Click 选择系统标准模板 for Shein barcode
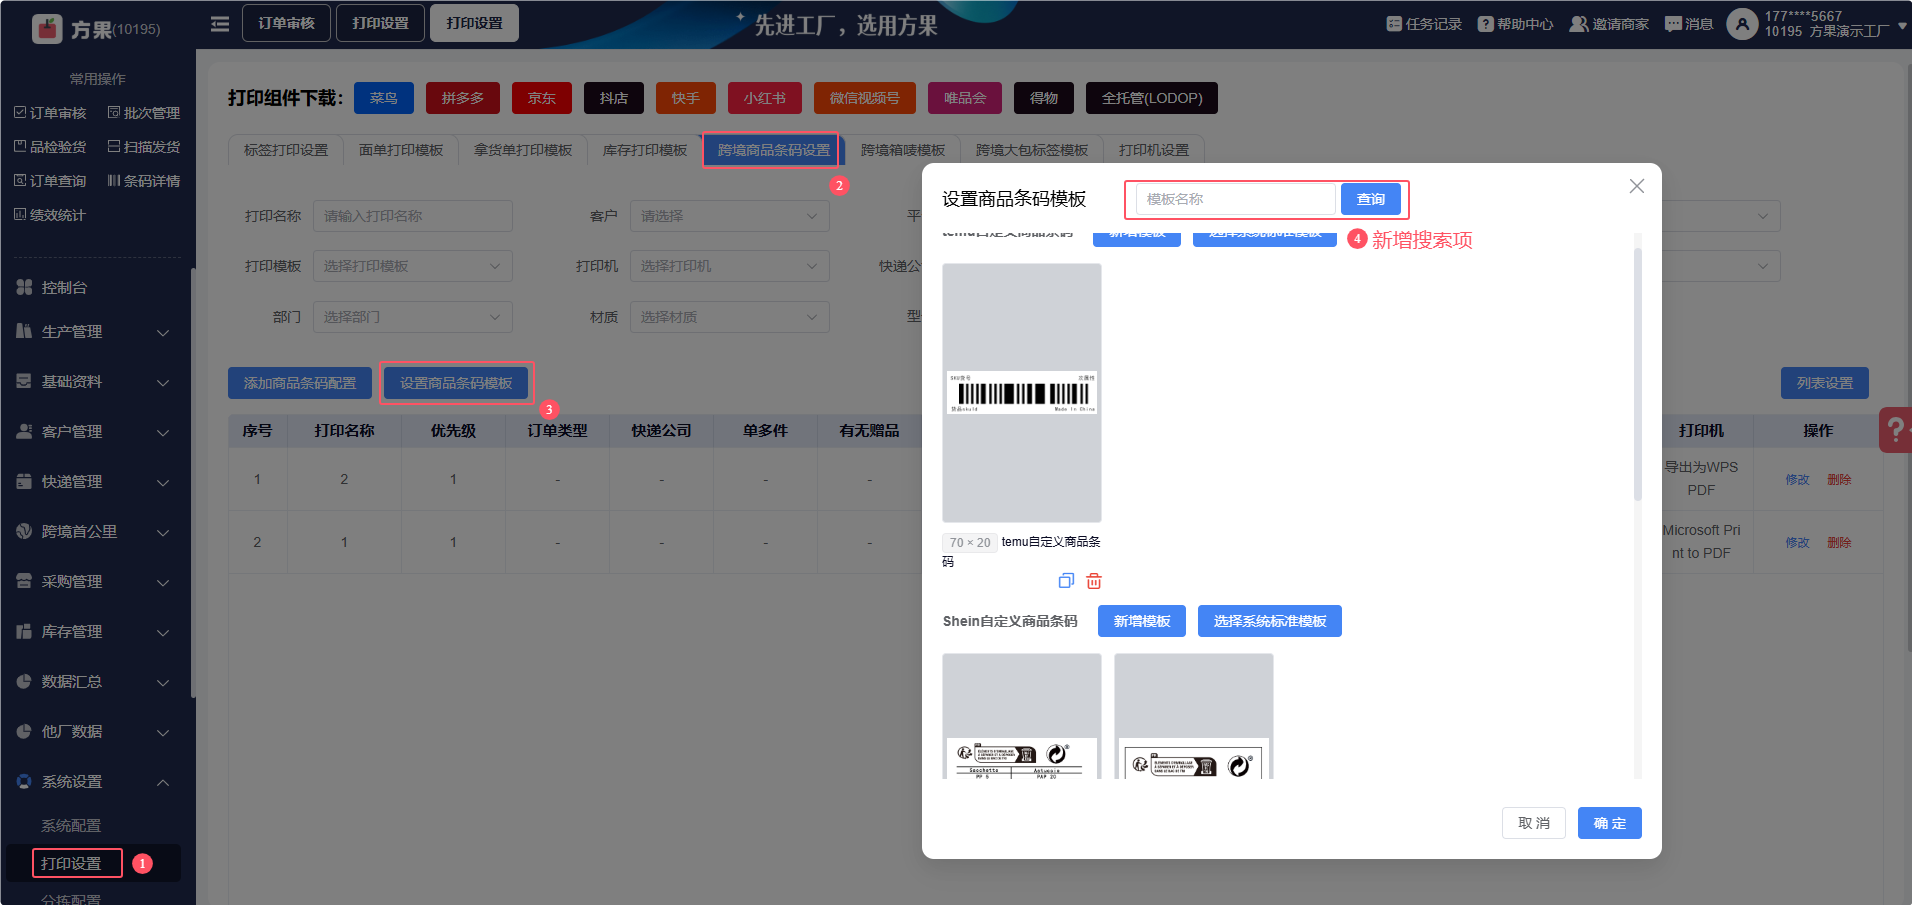This screenshot has height=905, width=1912. [1270, 621]
